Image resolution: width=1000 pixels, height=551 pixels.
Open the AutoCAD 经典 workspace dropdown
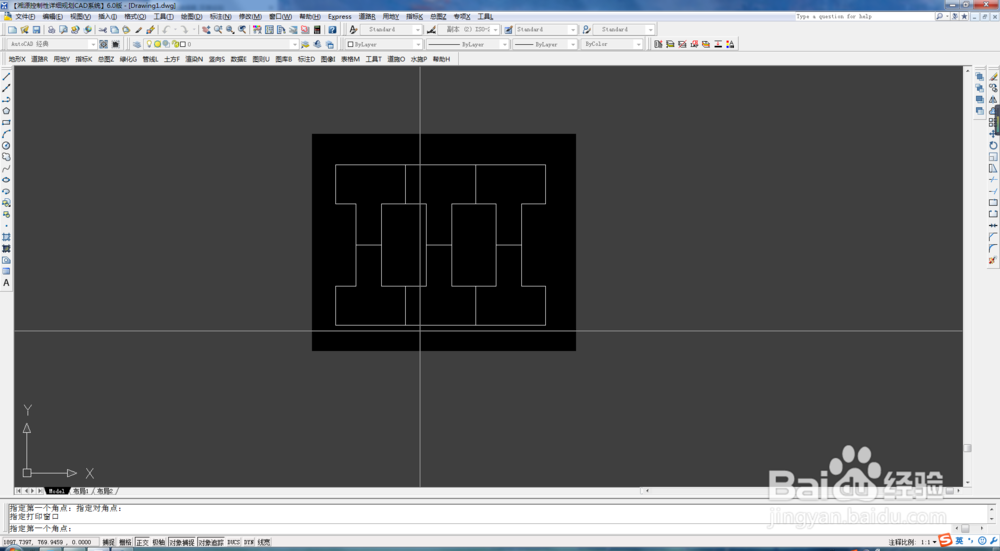pyautogui.click(x=52, y=45)
